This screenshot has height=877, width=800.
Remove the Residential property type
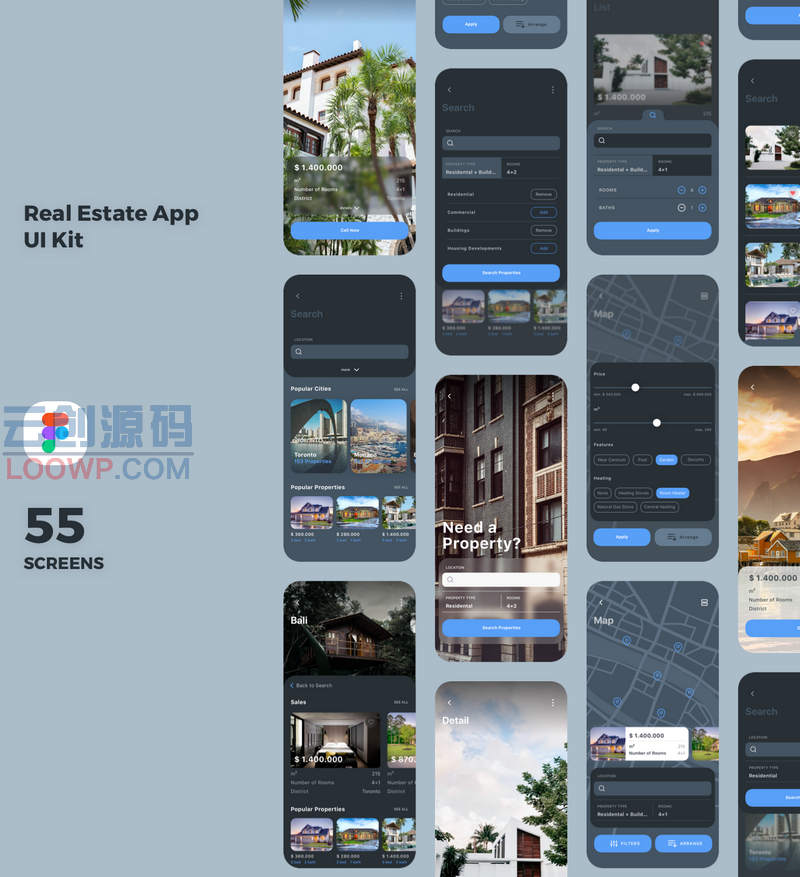click(543, 195)
